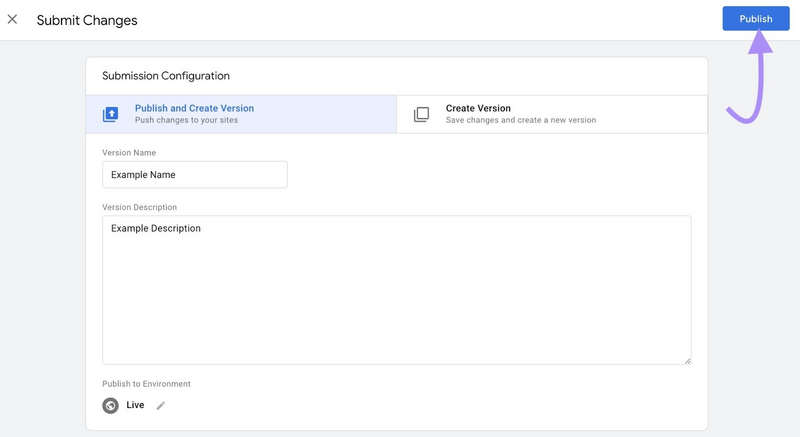800x437 pixels.
Task: Close the Submit Changes panel
Action: pyautogui.click(x=13, y=19)
